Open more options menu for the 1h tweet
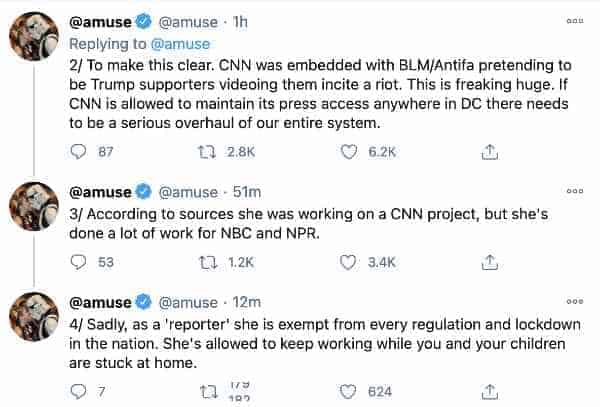This screenshot has width=600, height=407. coord(575,21)
